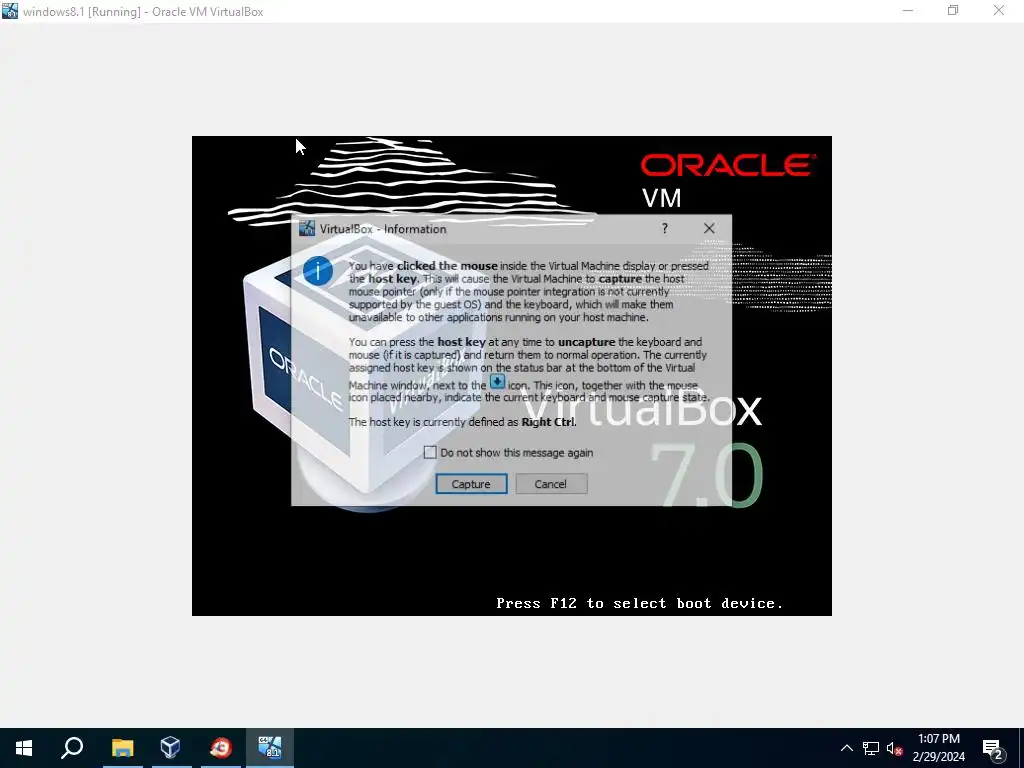Screen dimensions: 1024x768
Task: Click the VirtualBox window title bar icon
Action: tap(10, 11)
